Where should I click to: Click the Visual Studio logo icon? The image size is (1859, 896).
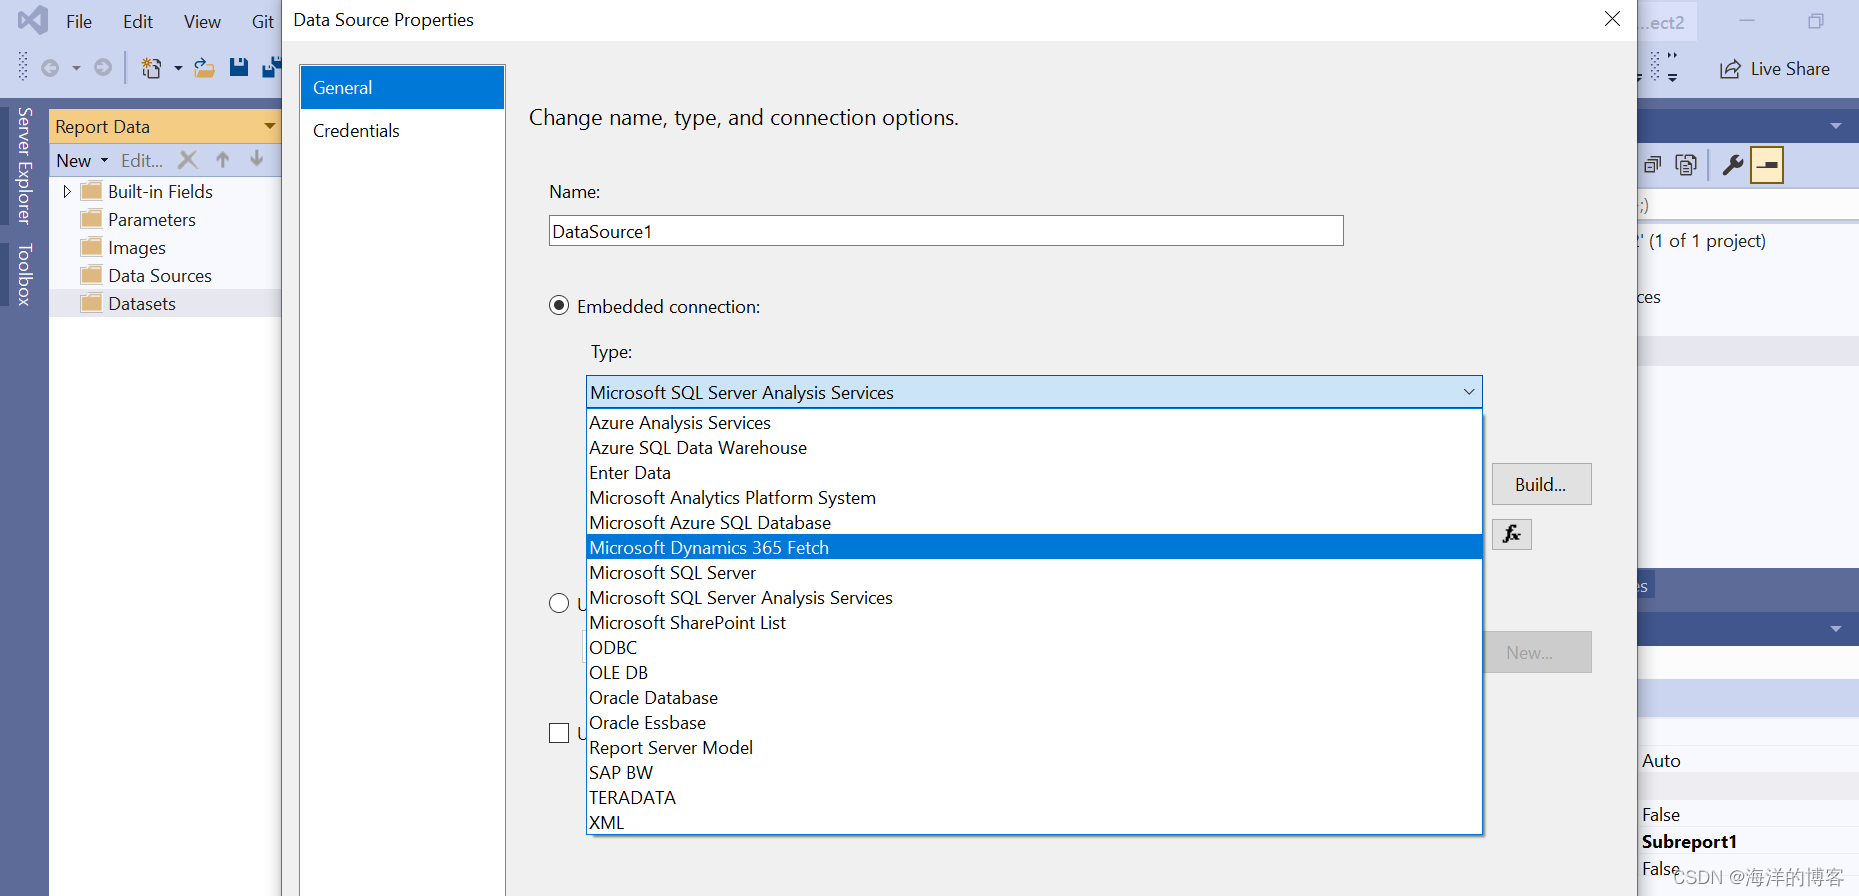point(33,20)
